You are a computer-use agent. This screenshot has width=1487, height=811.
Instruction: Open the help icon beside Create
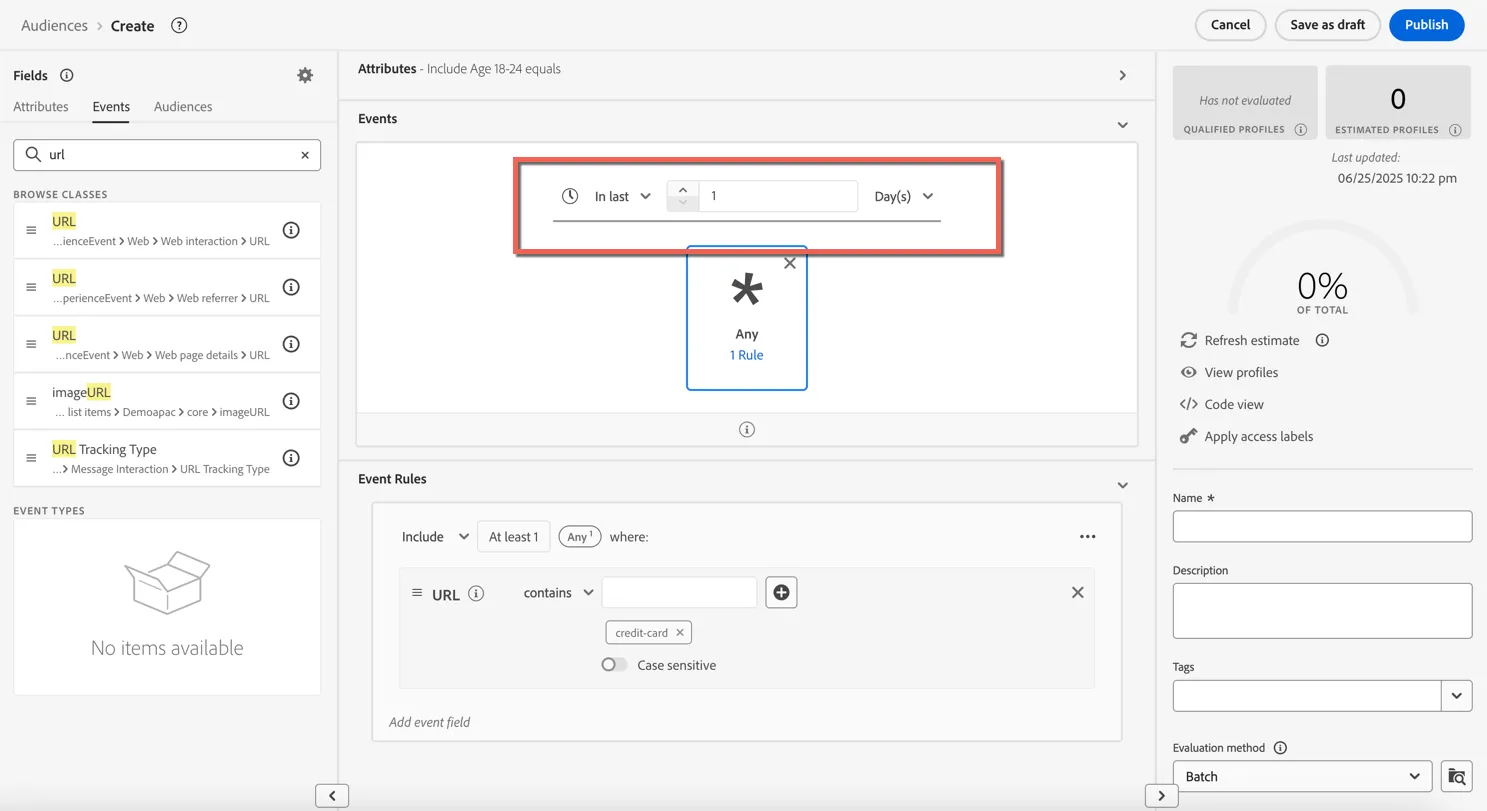click(179, 25)
